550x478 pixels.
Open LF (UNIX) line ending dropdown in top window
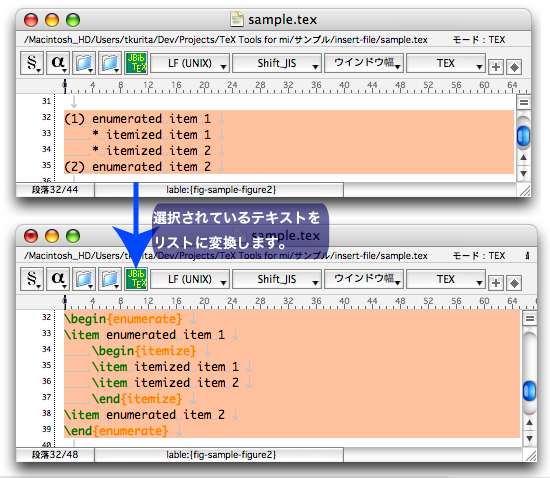[190, 63]
